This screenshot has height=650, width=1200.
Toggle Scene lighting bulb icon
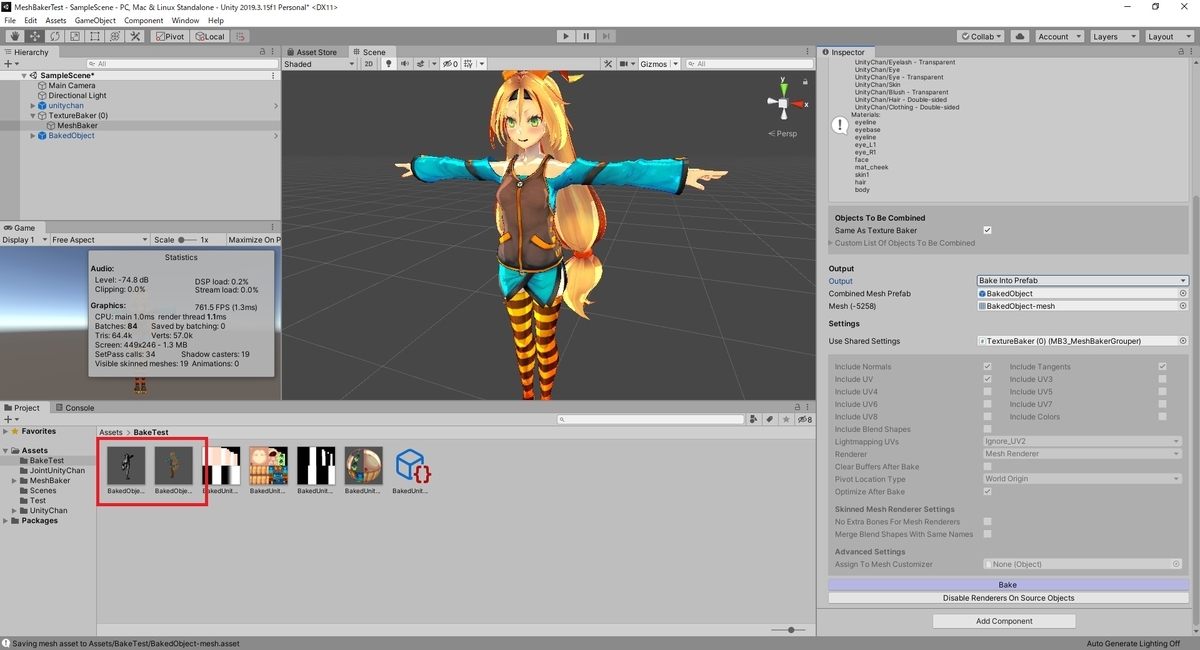tap(388, 64)
